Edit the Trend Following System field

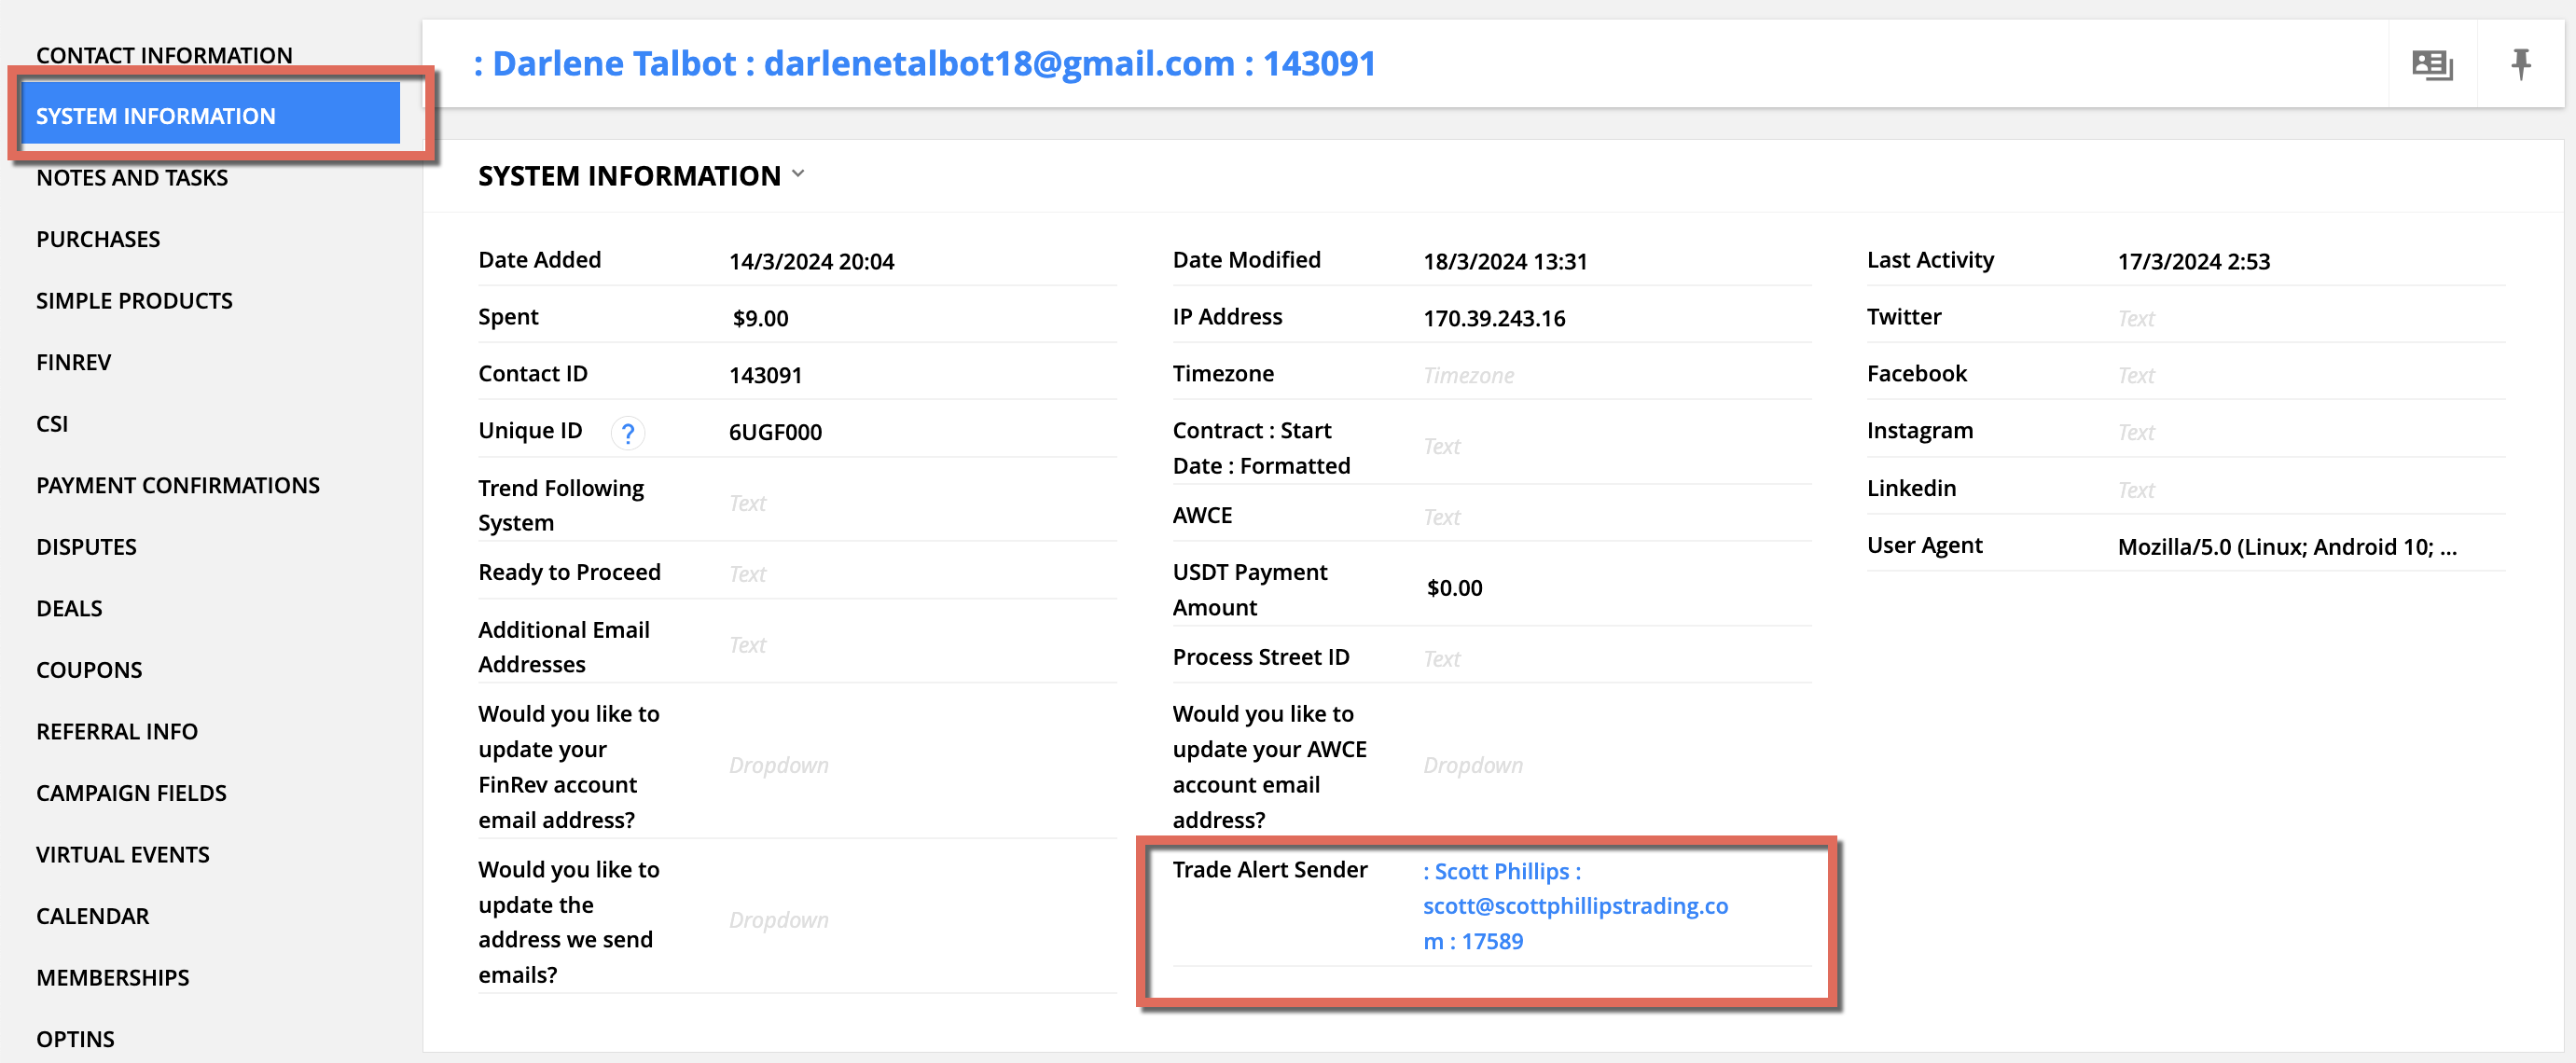[x=747, y=504]
